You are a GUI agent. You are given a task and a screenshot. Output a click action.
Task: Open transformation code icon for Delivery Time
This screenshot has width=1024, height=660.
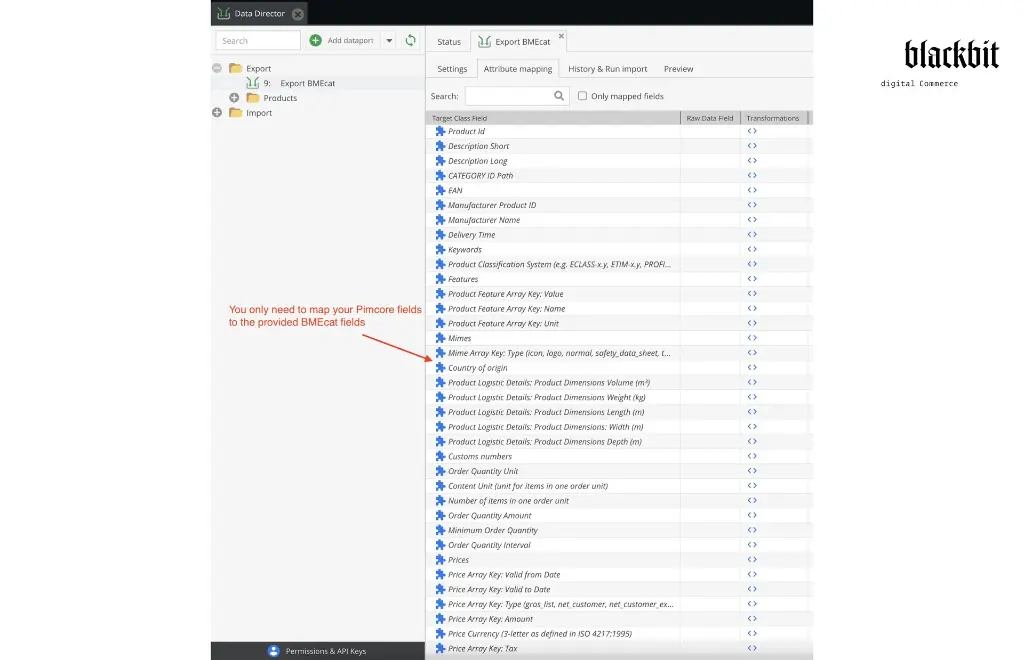click(x=752, y=235)
